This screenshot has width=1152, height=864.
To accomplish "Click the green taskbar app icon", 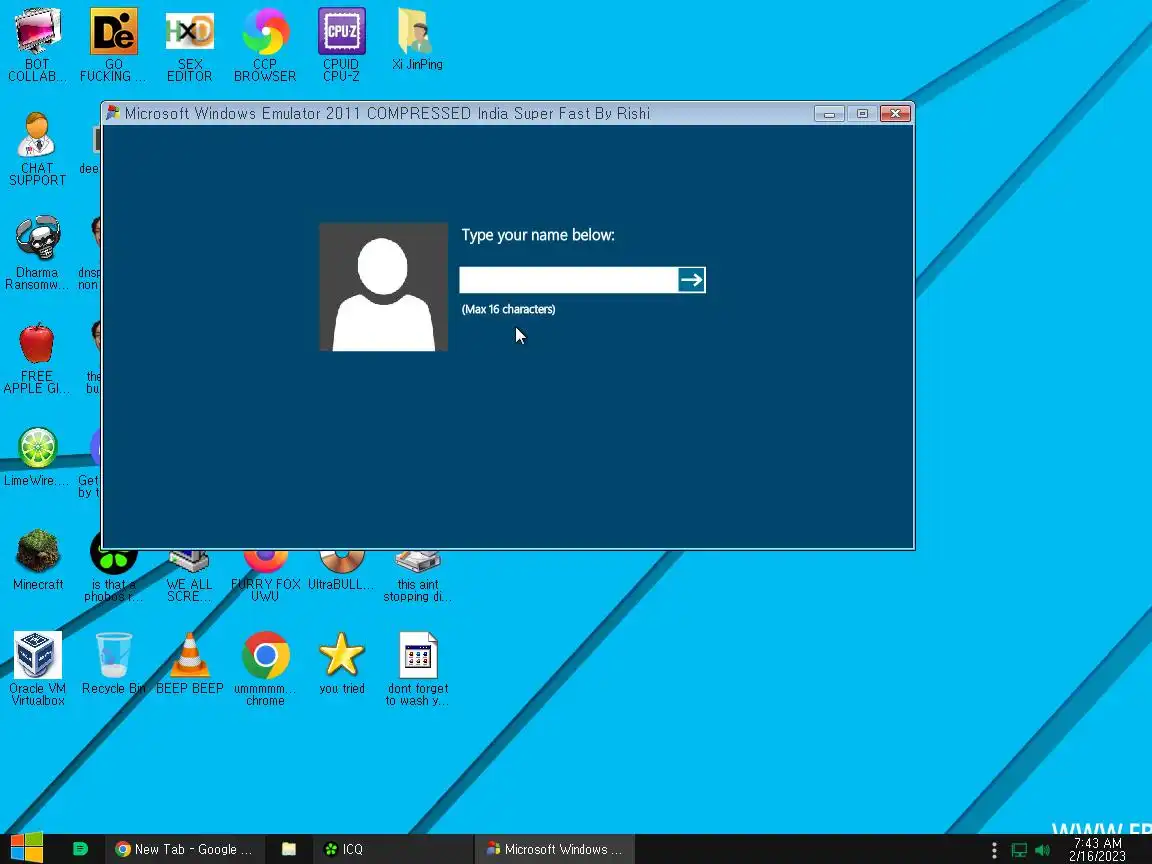I will (80, 849).
